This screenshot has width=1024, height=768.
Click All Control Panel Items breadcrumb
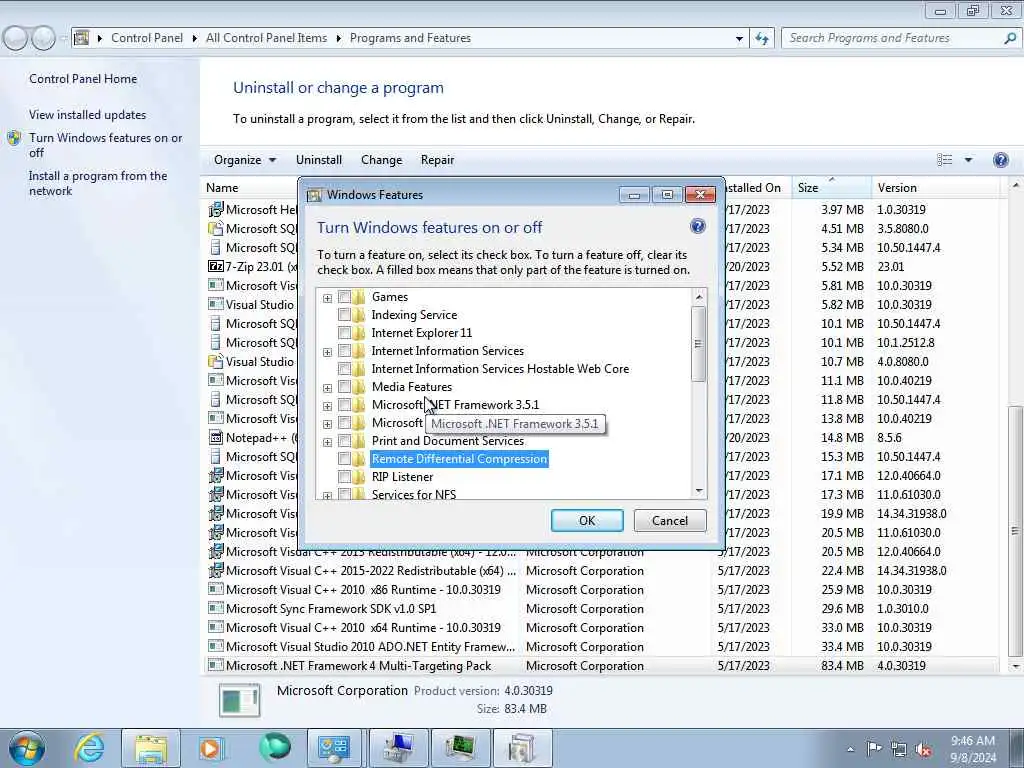pos(266,38)
